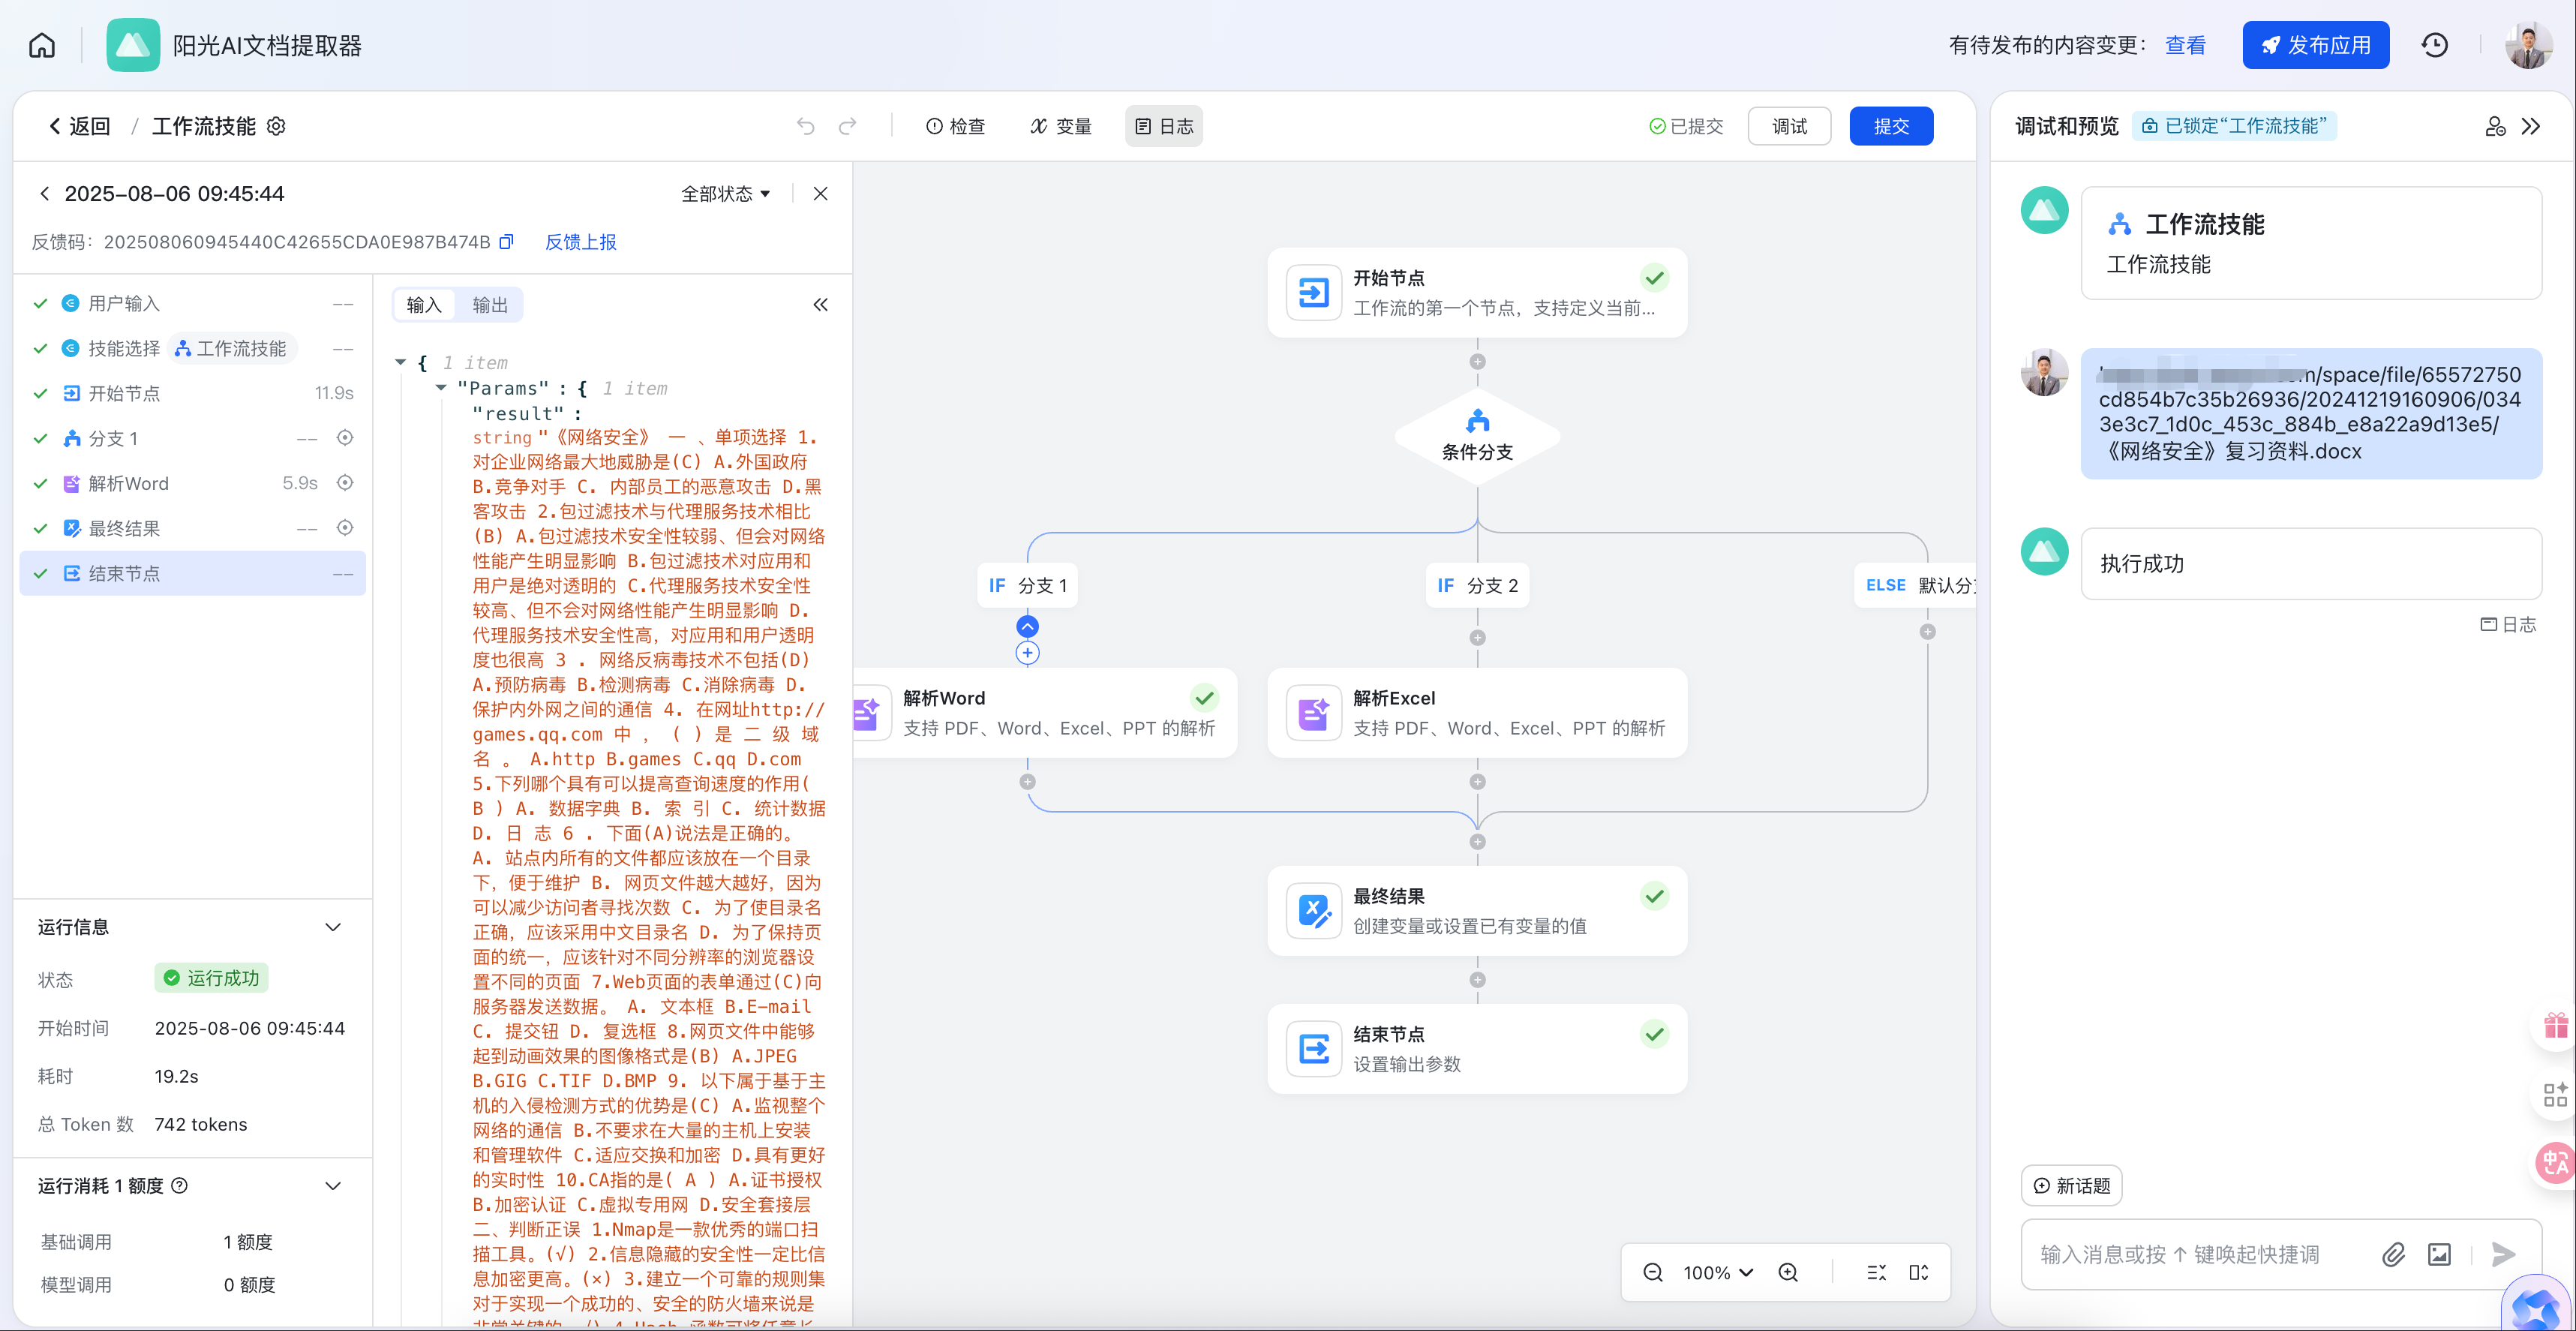Click the 已锁定"工作流技能" badge
Screen dimensions: 2576x1331
(x=2235, y=126)
